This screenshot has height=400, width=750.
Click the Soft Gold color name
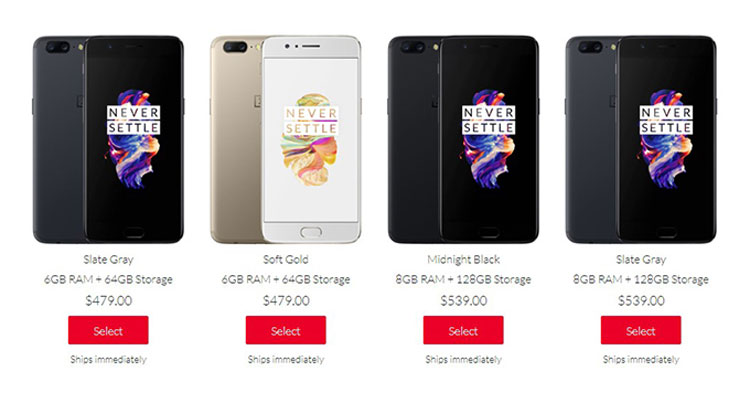tap(286, 259)
